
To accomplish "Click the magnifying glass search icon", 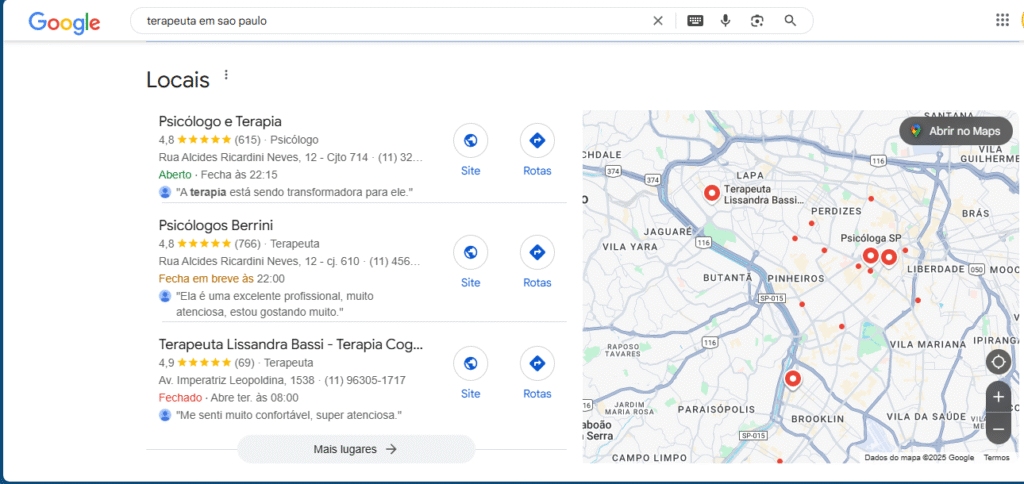I will (x=790, y=21).
